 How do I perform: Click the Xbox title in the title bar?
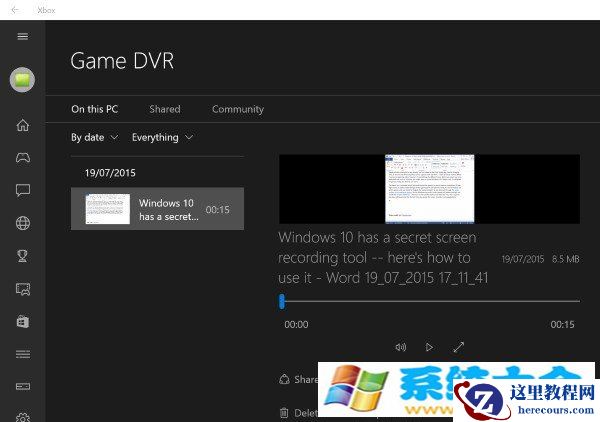coord(46,10)
